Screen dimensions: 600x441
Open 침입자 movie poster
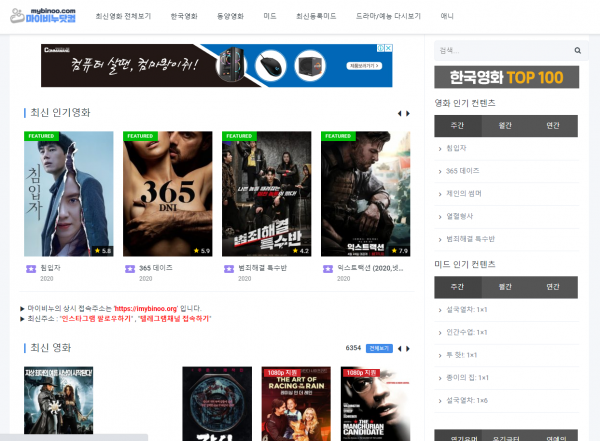tap(68, 194)
